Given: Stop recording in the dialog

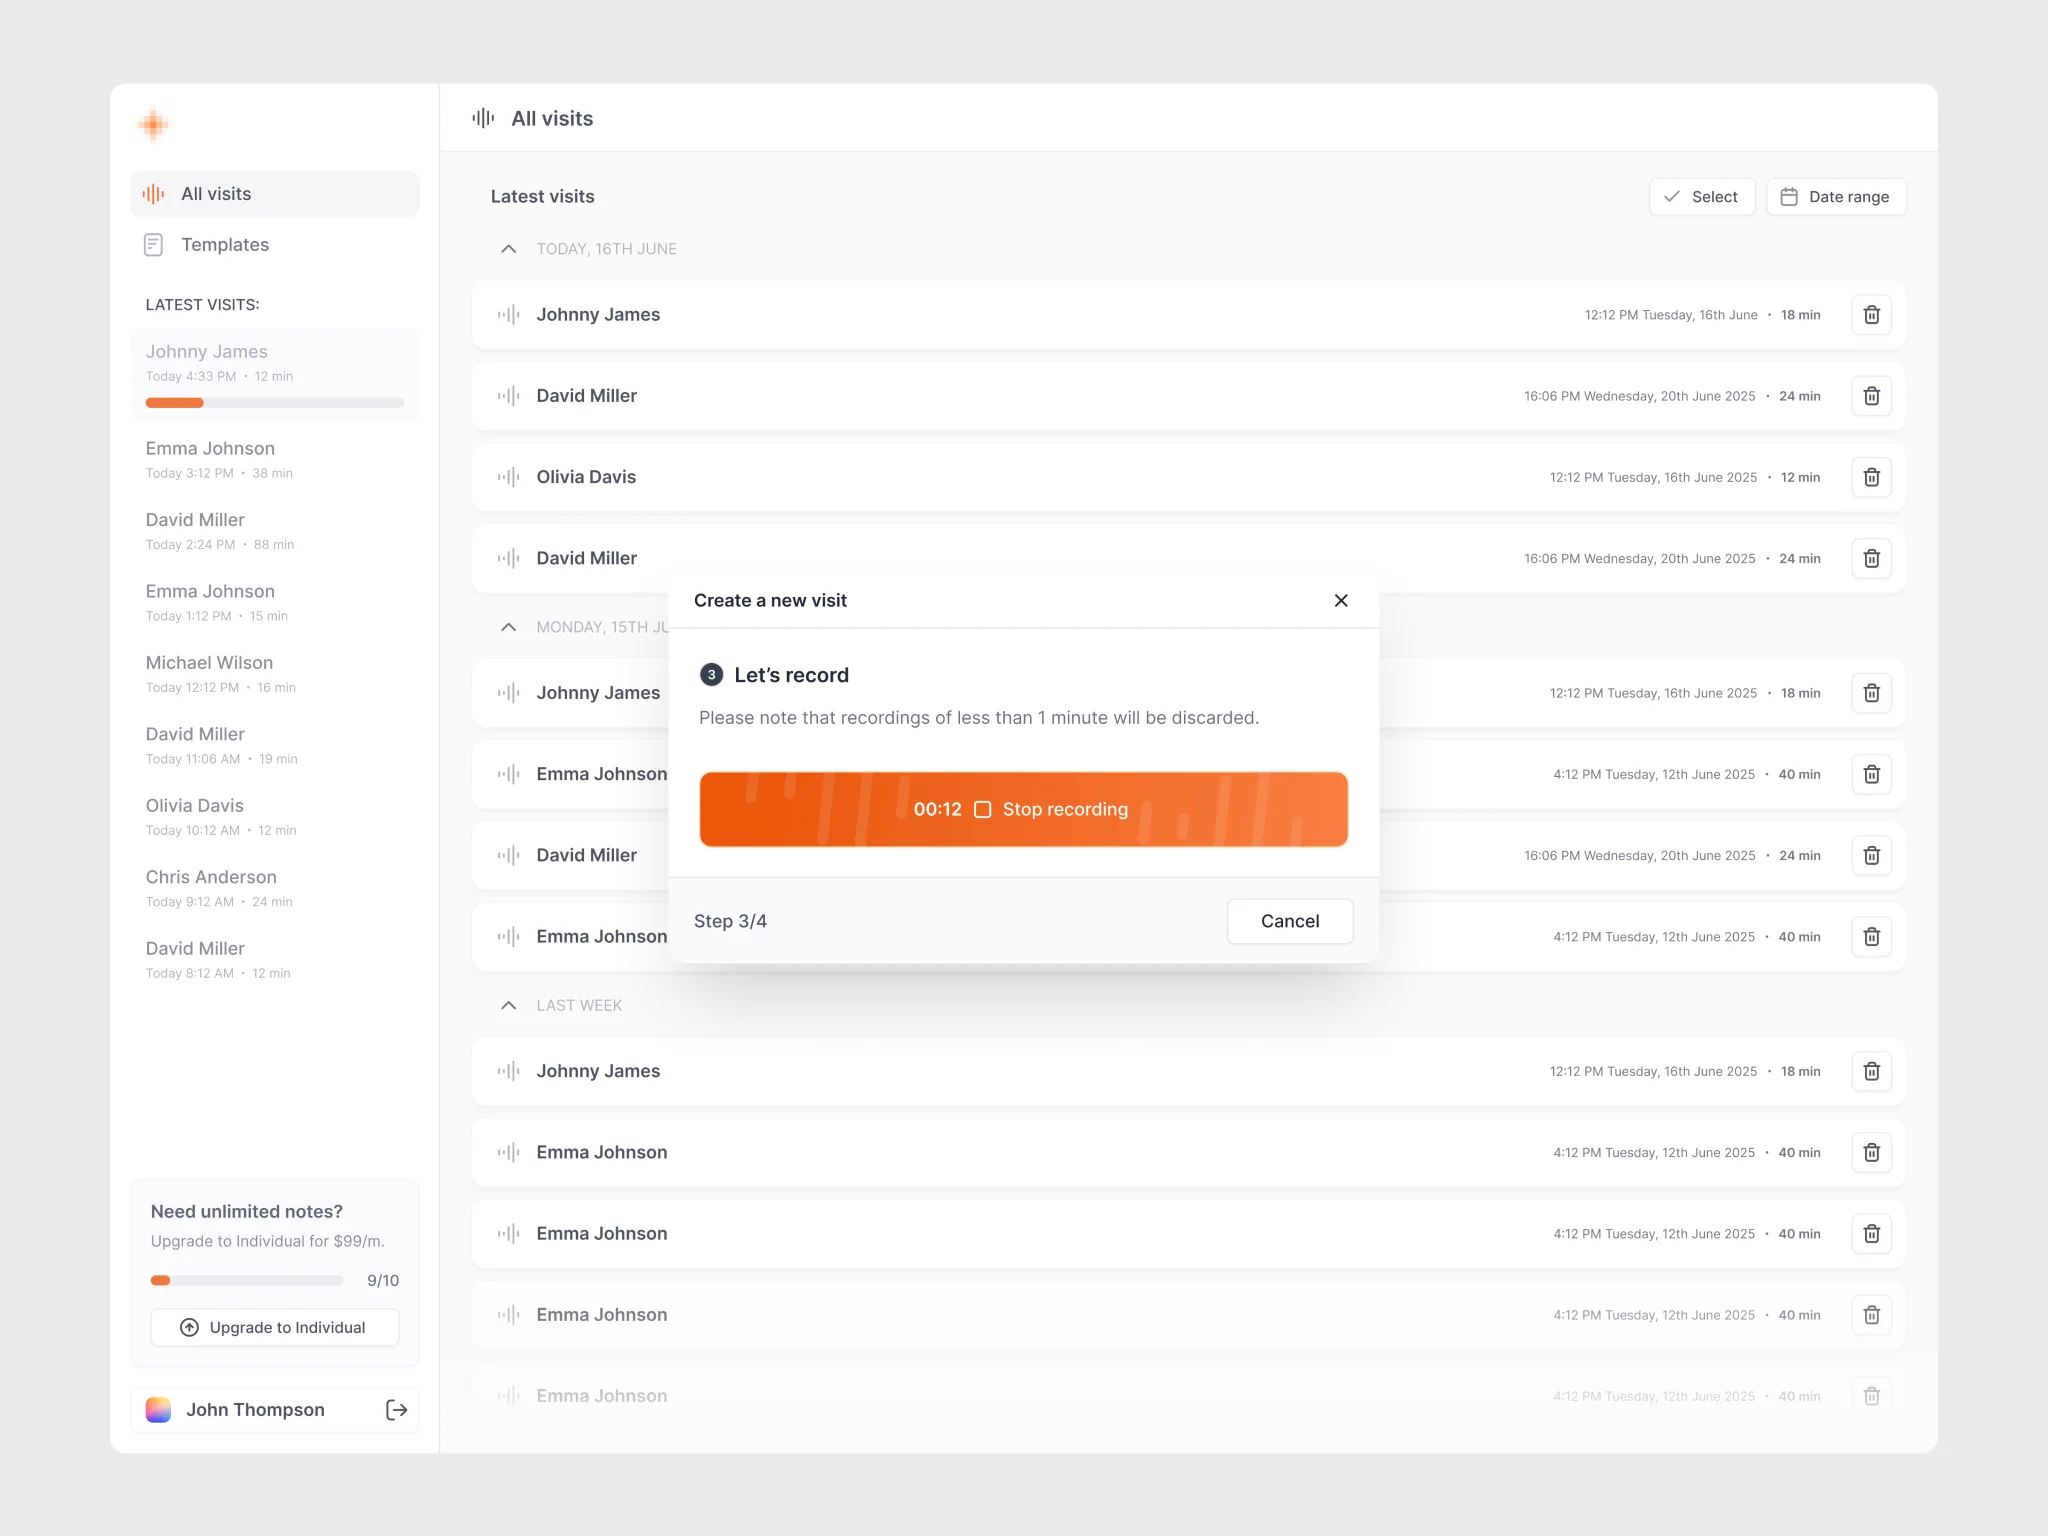Looking at the screenshot, I should pyautogui.click(x=1023, y=809).
